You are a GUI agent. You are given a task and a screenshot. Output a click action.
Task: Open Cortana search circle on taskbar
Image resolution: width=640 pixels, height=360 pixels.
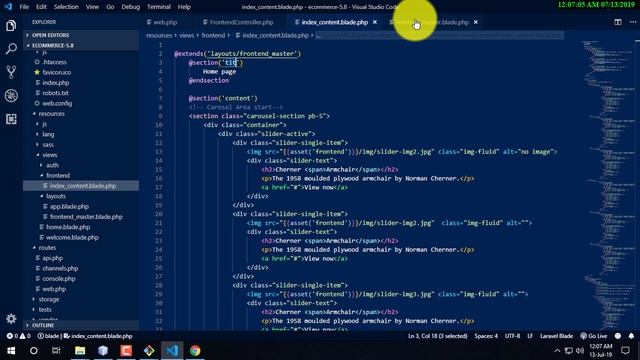tap(33, 351)
